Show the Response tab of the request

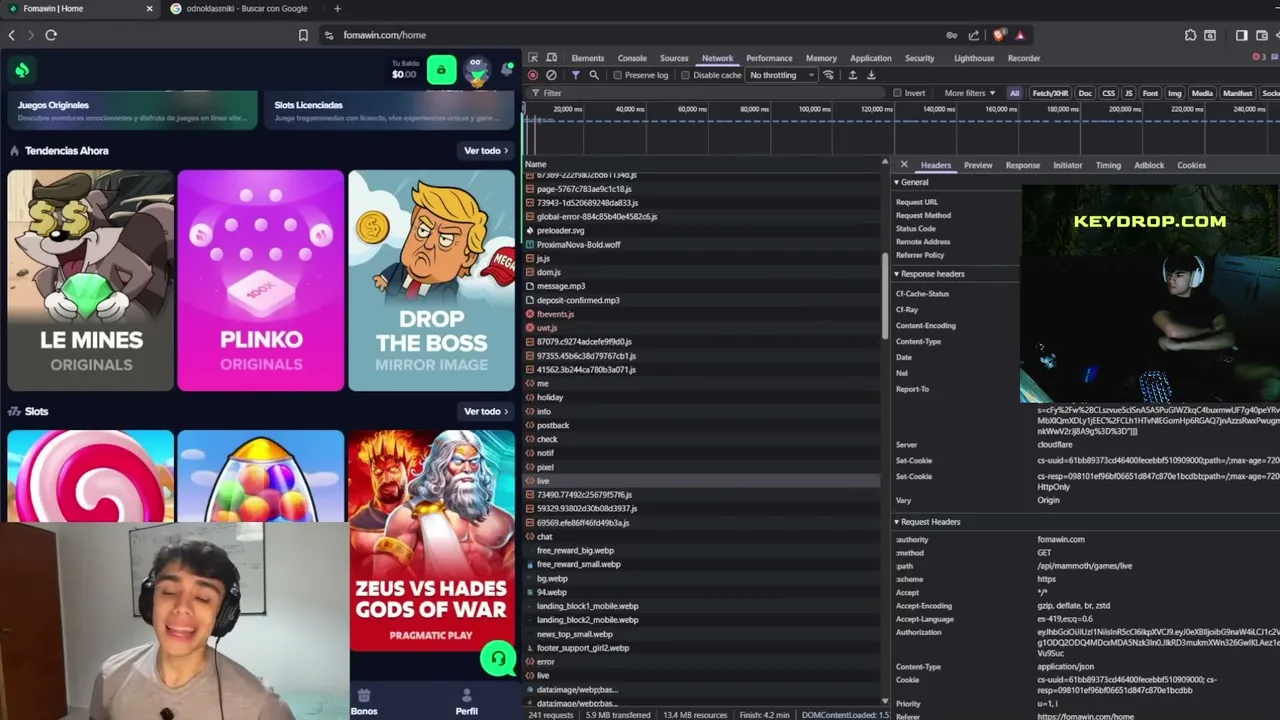point(1022,165)
